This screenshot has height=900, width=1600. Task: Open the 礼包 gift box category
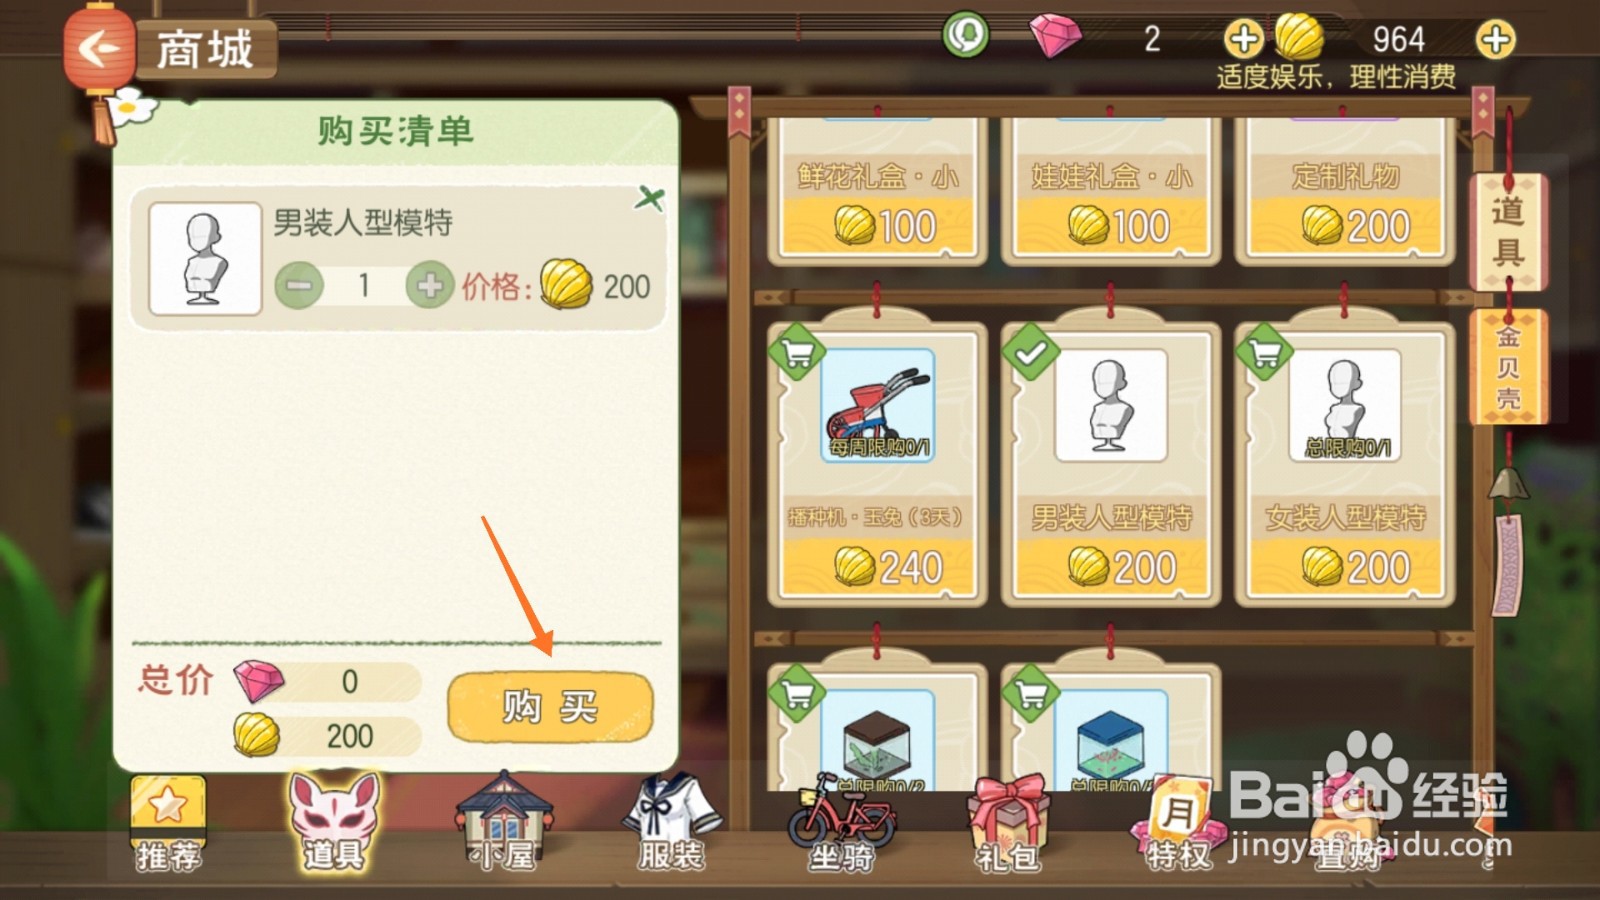click(1008, 823)
